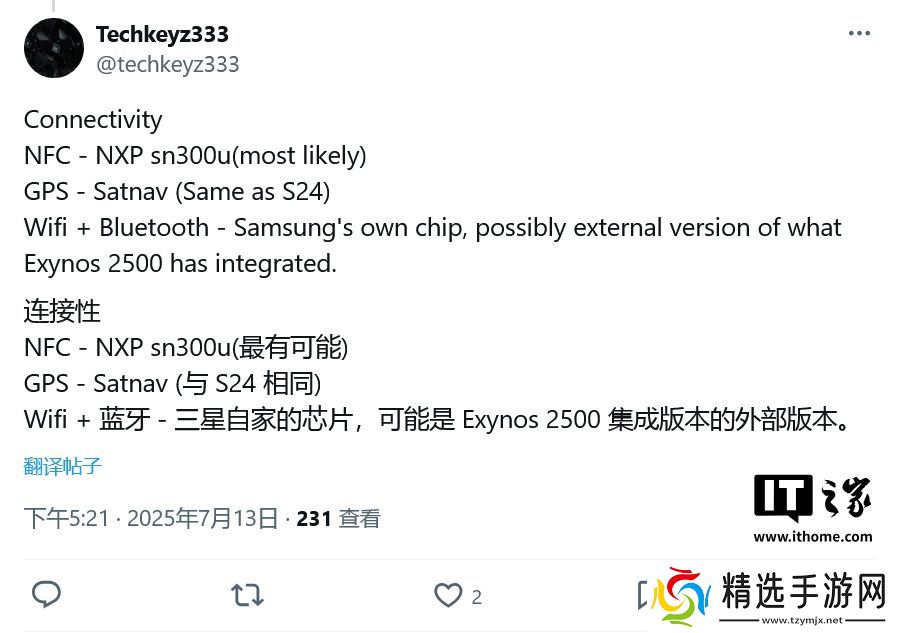Click the www.ithome.com URL text
The width and height of the screenshot is (897, 633).
[x=813, y=537]
